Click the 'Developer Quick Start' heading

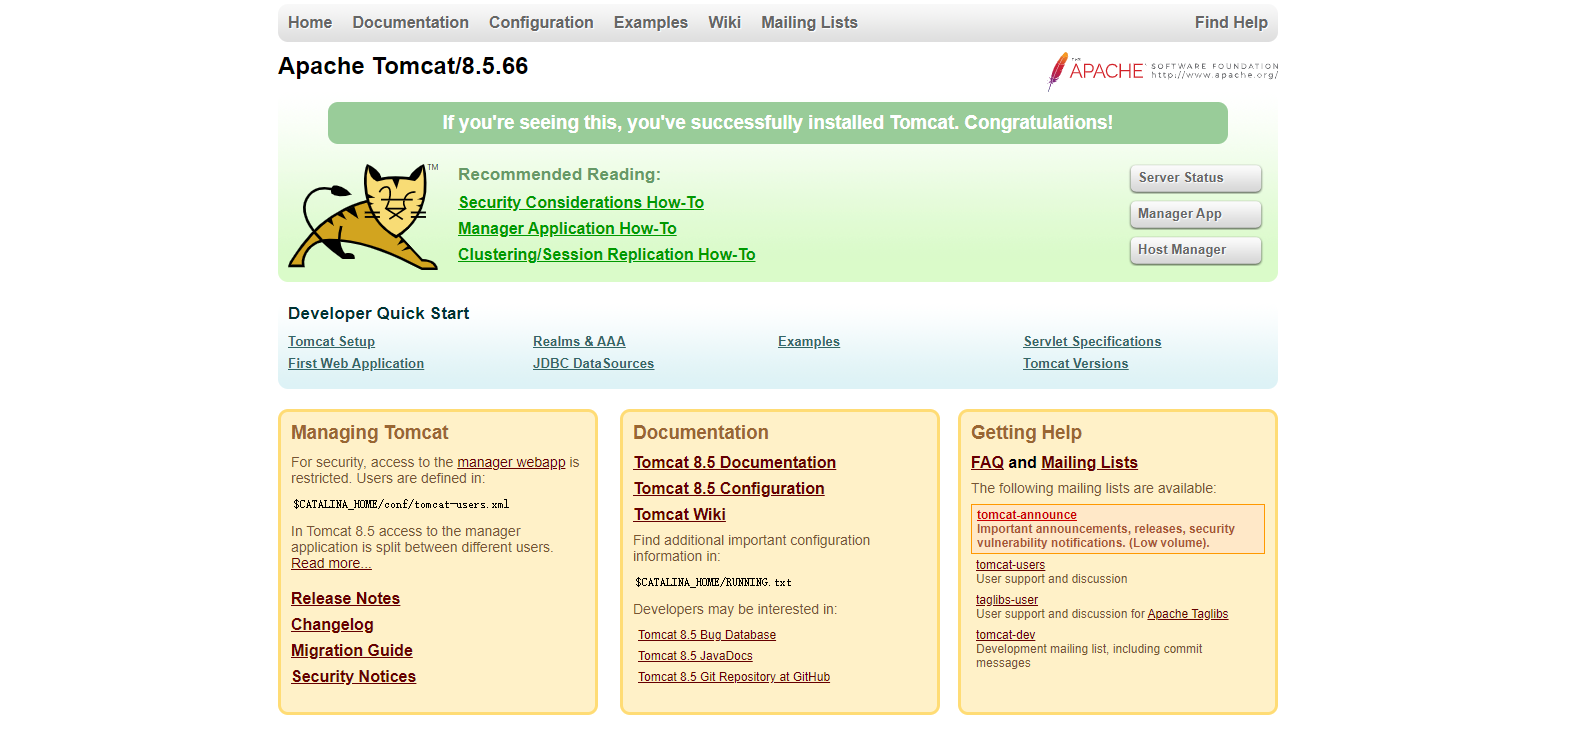tap(378, 313)
